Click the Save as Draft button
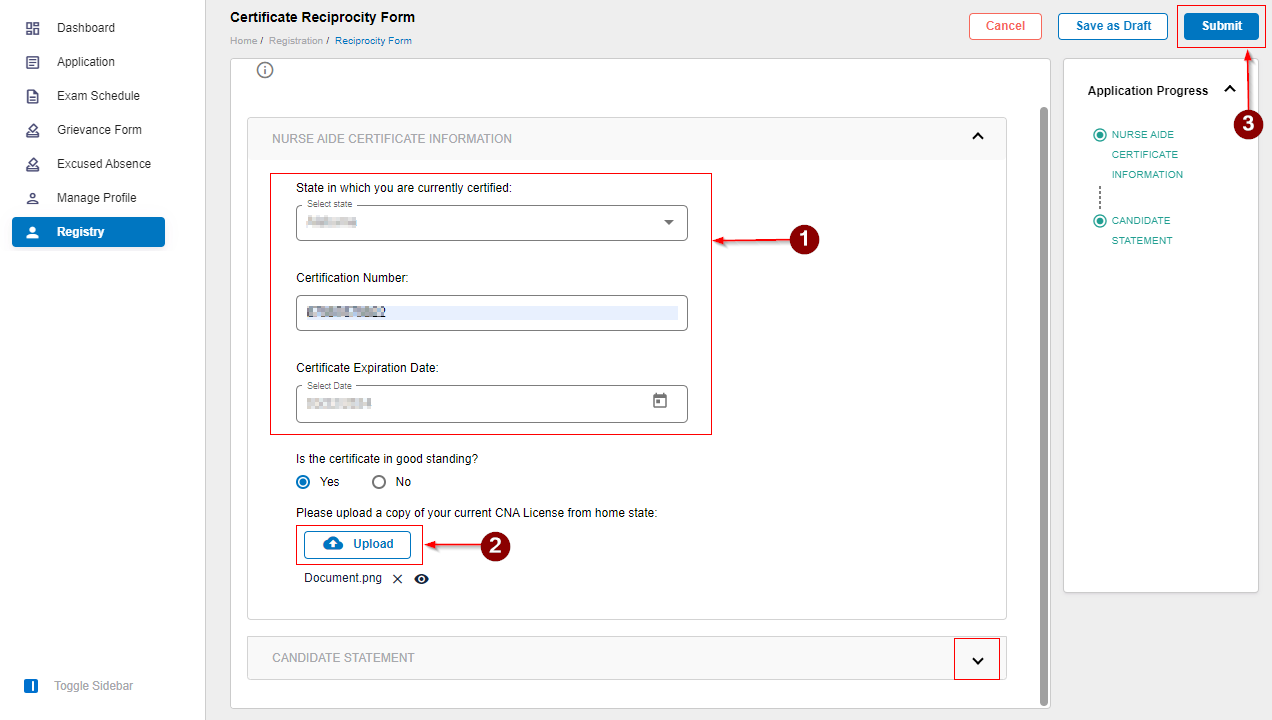The width and height of the screenshot is (1272, 720). pyautogui.click(x=1113, y=26)
